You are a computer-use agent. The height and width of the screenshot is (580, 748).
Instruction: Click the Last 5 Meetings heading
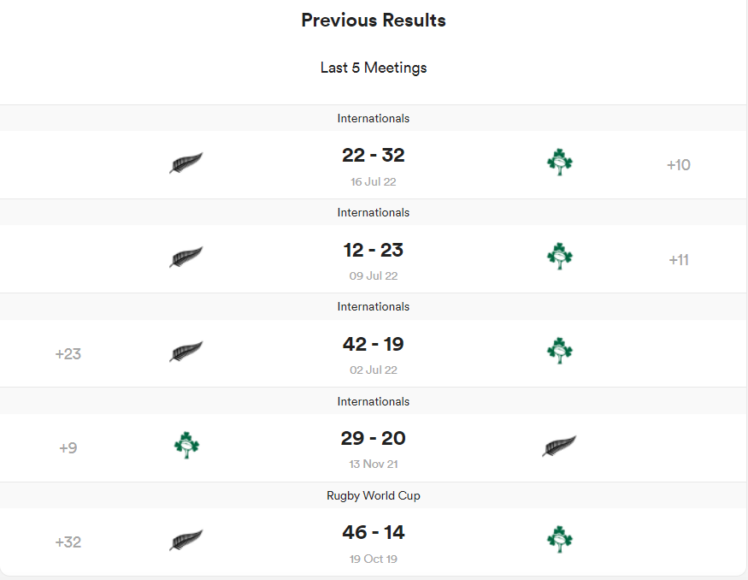(x=373, y=68)
